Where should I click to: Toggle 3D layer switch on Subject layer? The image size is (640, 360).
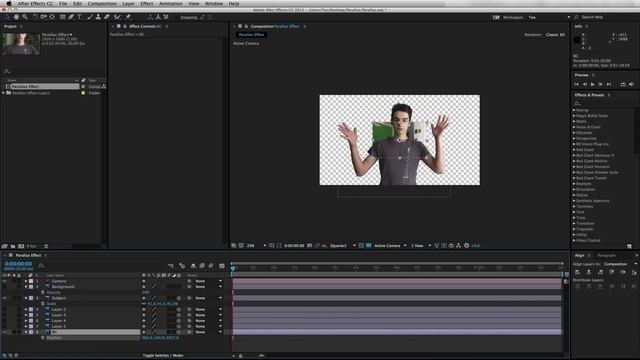(x=179, y=298)
